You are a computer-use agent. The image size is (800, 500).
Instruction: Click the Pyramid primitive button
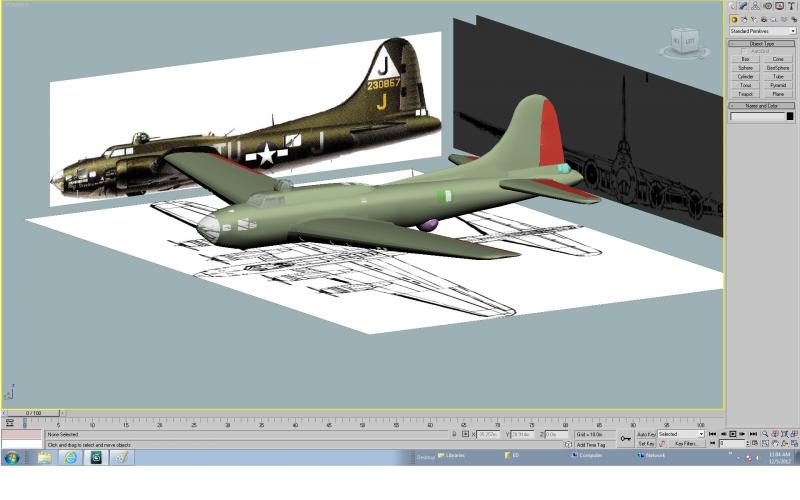(x=778, y=85)
